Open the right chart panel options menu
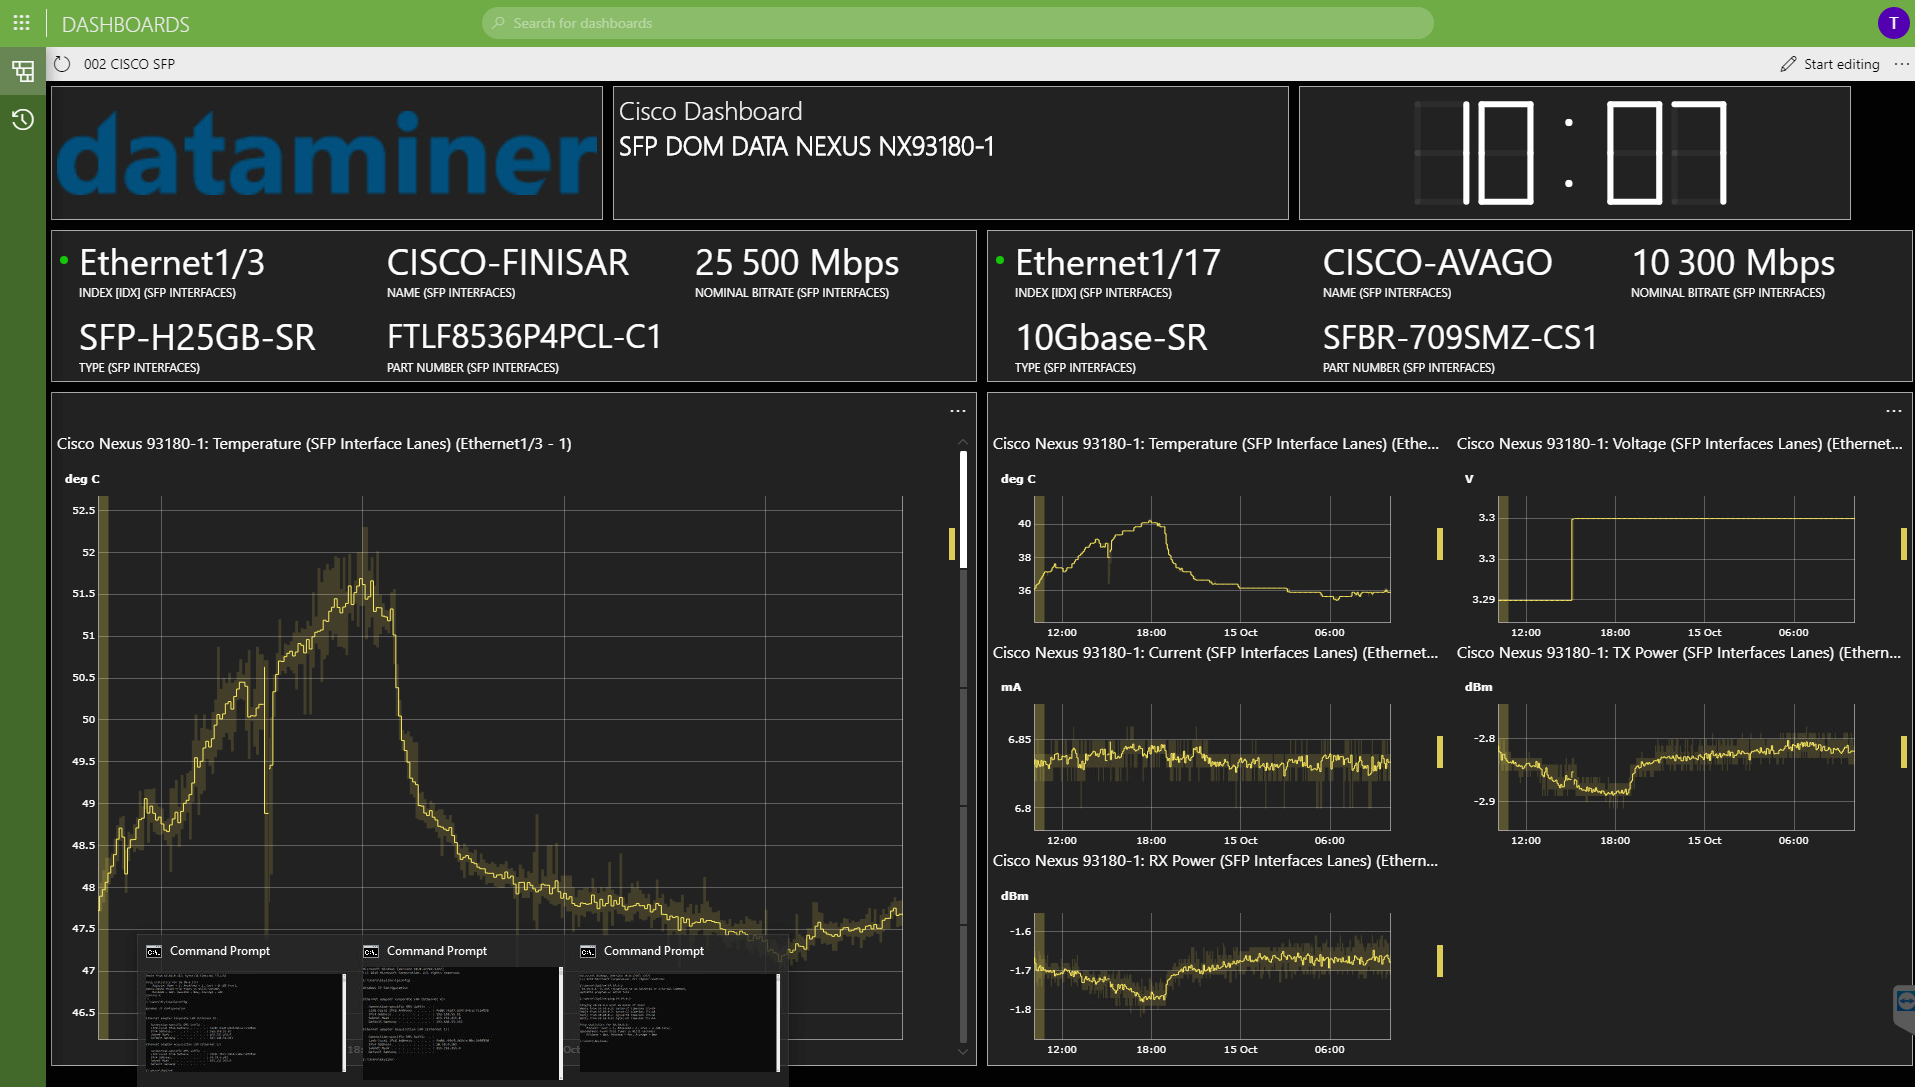 1893,411
